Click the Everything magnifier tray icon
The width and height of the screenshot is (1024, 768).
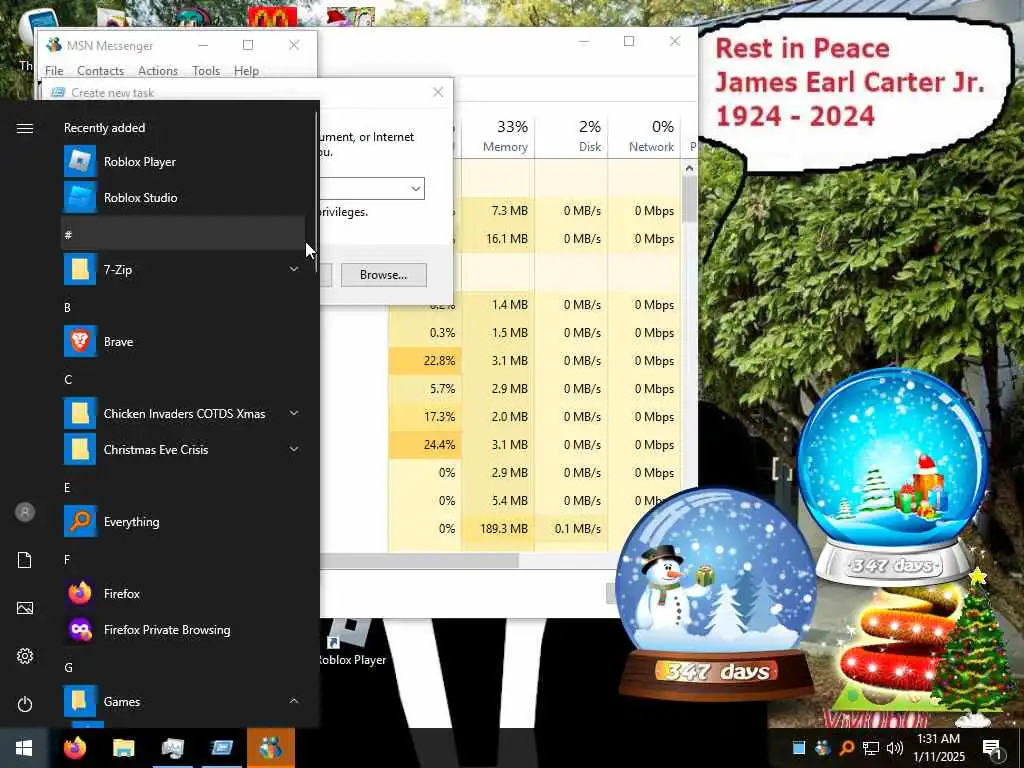[x=846, y=748]
